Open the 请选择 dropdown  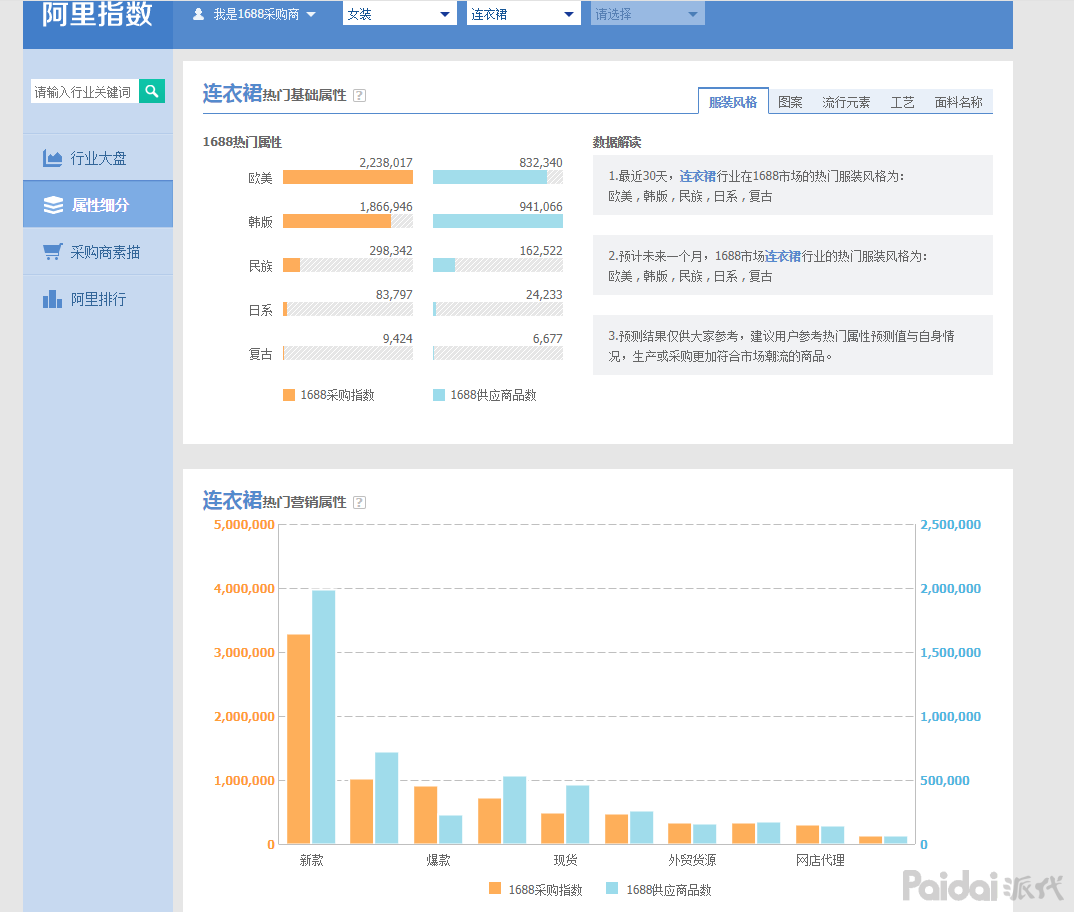tap(647, 14)
